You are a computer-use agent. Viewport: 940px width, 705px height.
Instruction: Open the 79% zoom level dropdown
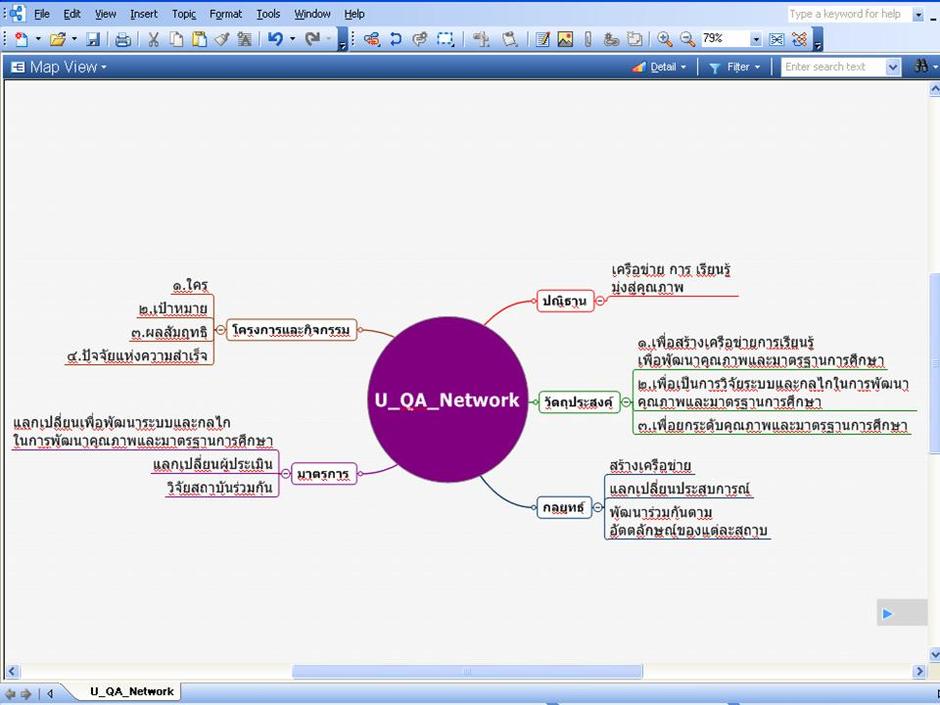(755, 40)
